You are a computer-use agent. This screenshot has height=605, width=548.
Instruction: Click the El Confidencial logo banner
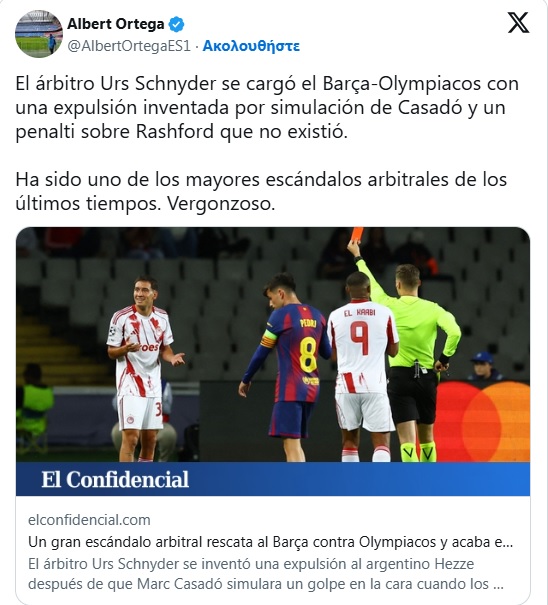[273, 479]
